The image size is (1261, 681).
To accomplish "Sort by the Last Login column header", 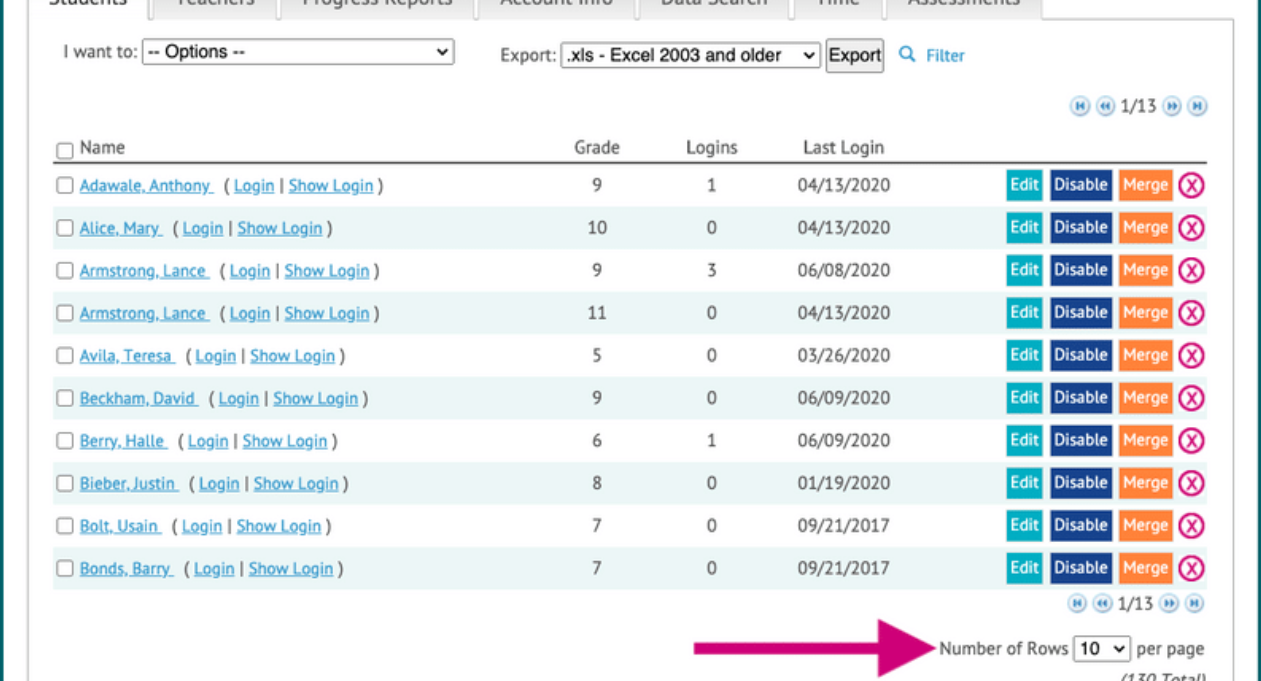I will pyautogui.click(x=844, y=148).
